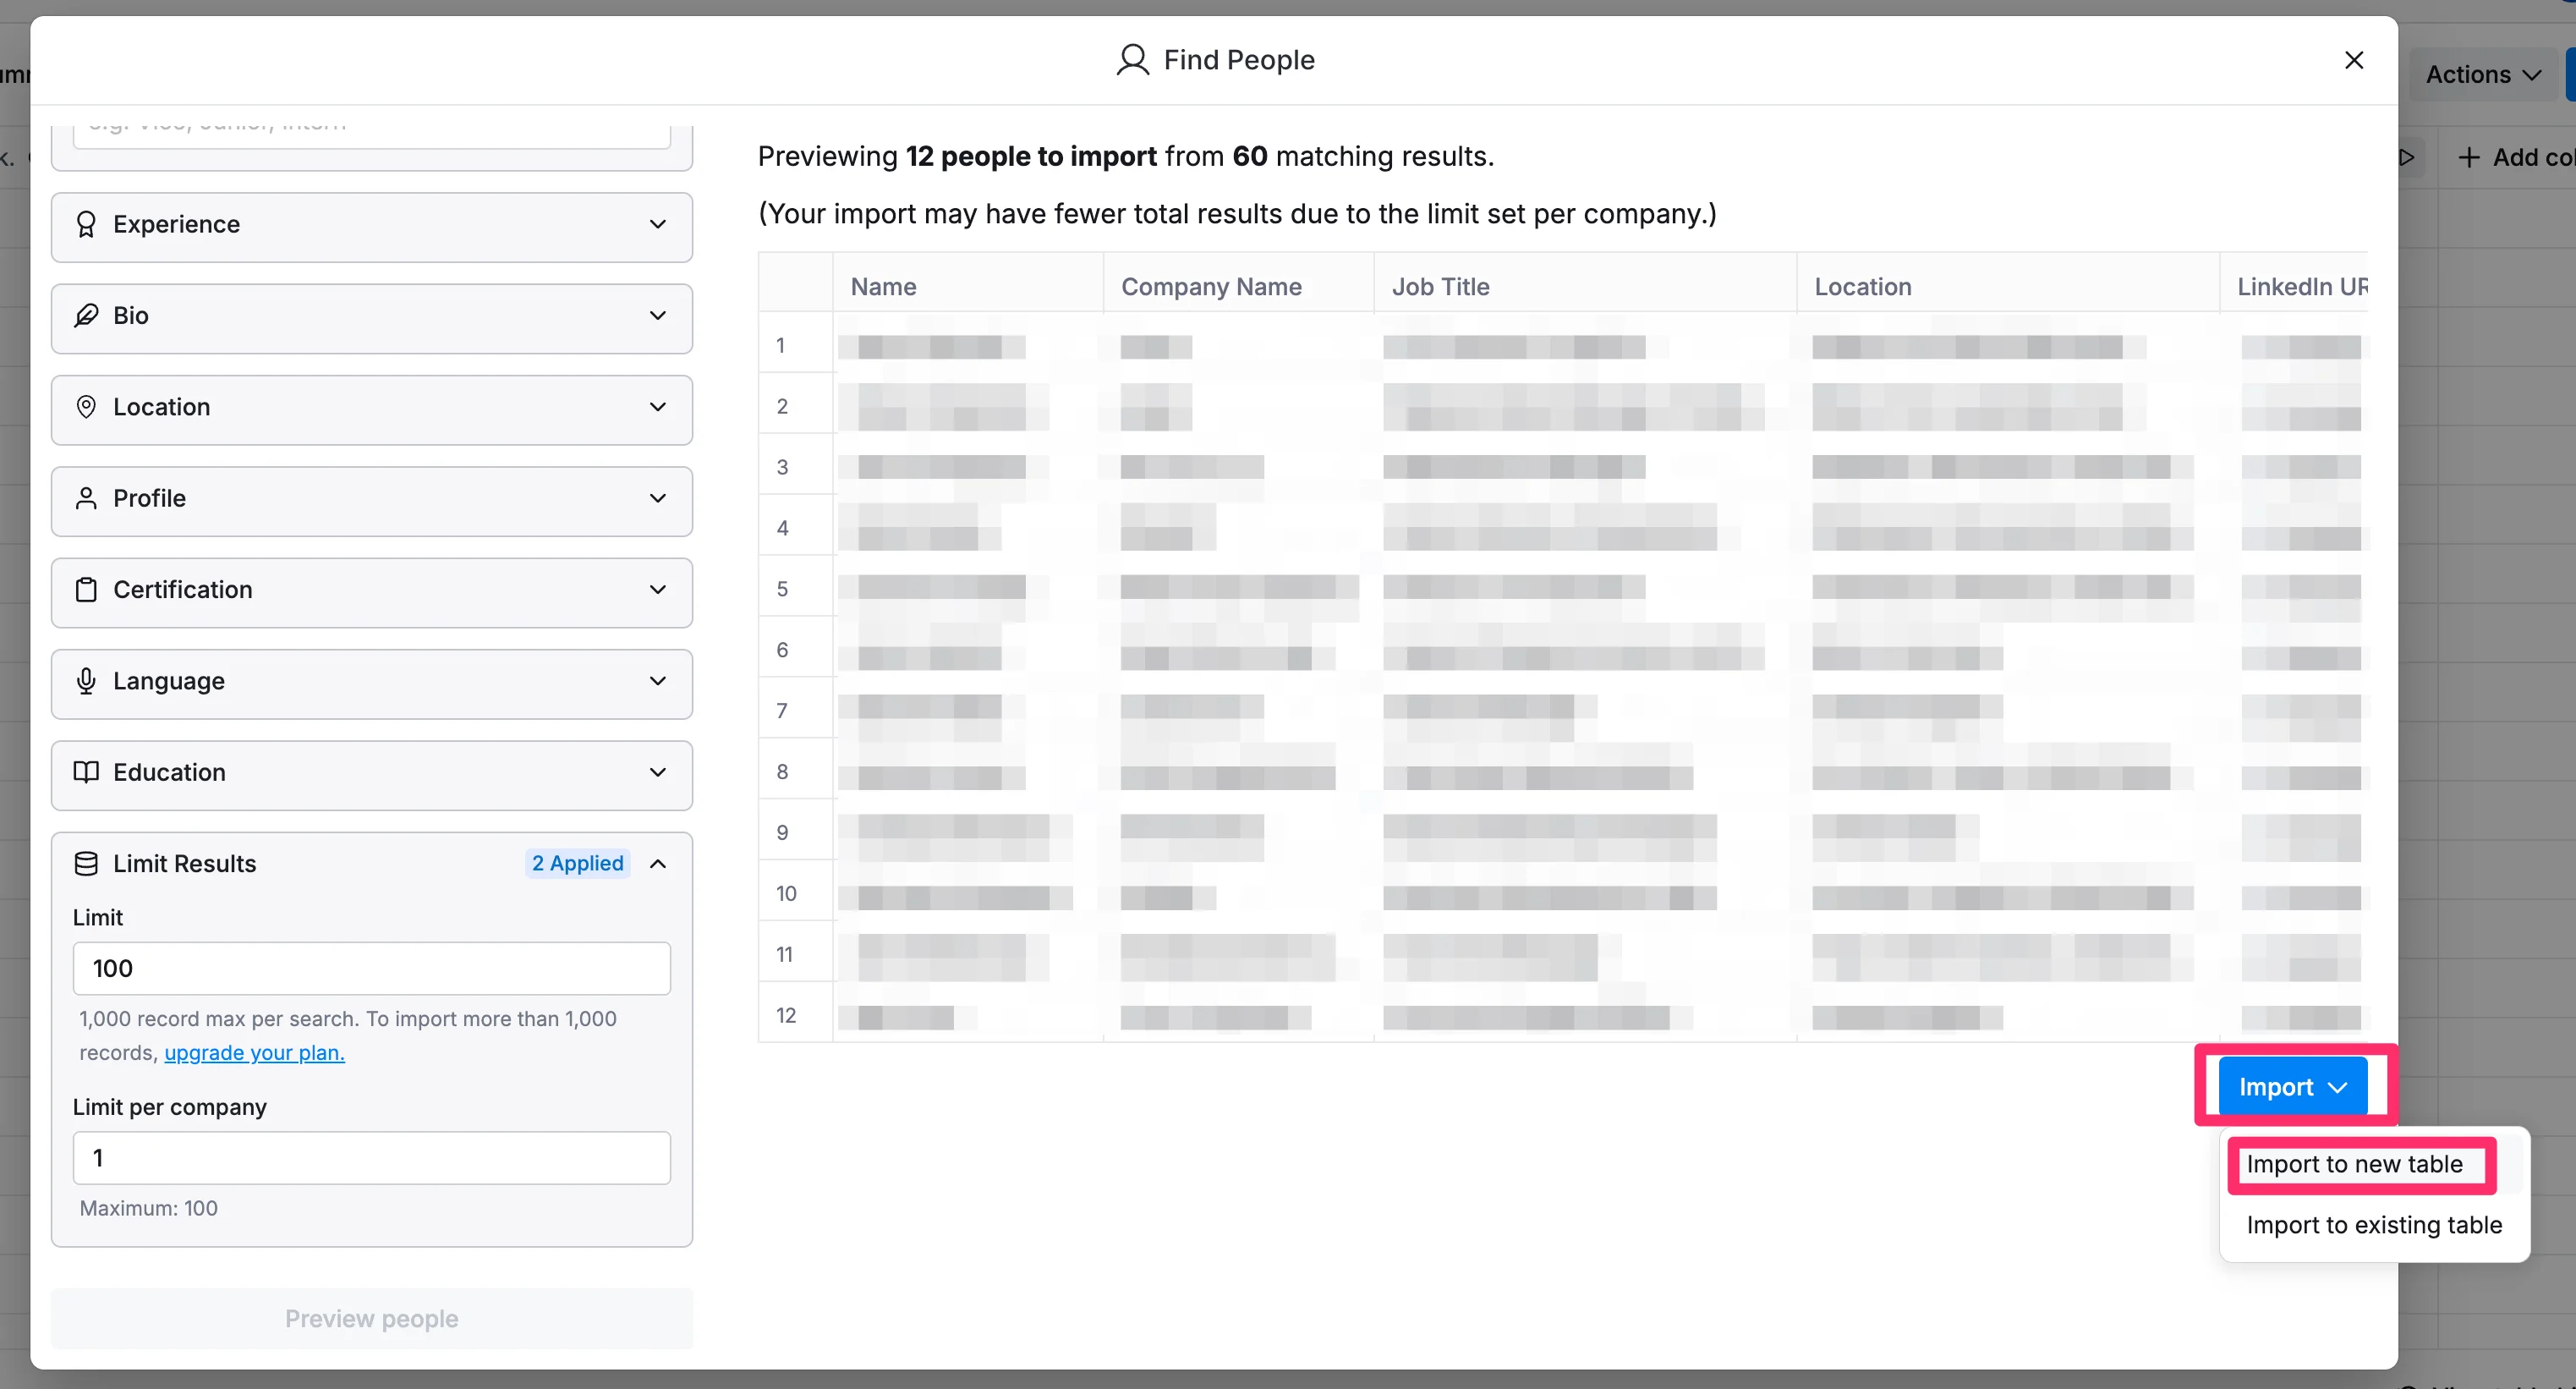This screenshot has height=1389, width=2576.
Task: Expand the Experience filter section
Action: (x=657, y=224)
